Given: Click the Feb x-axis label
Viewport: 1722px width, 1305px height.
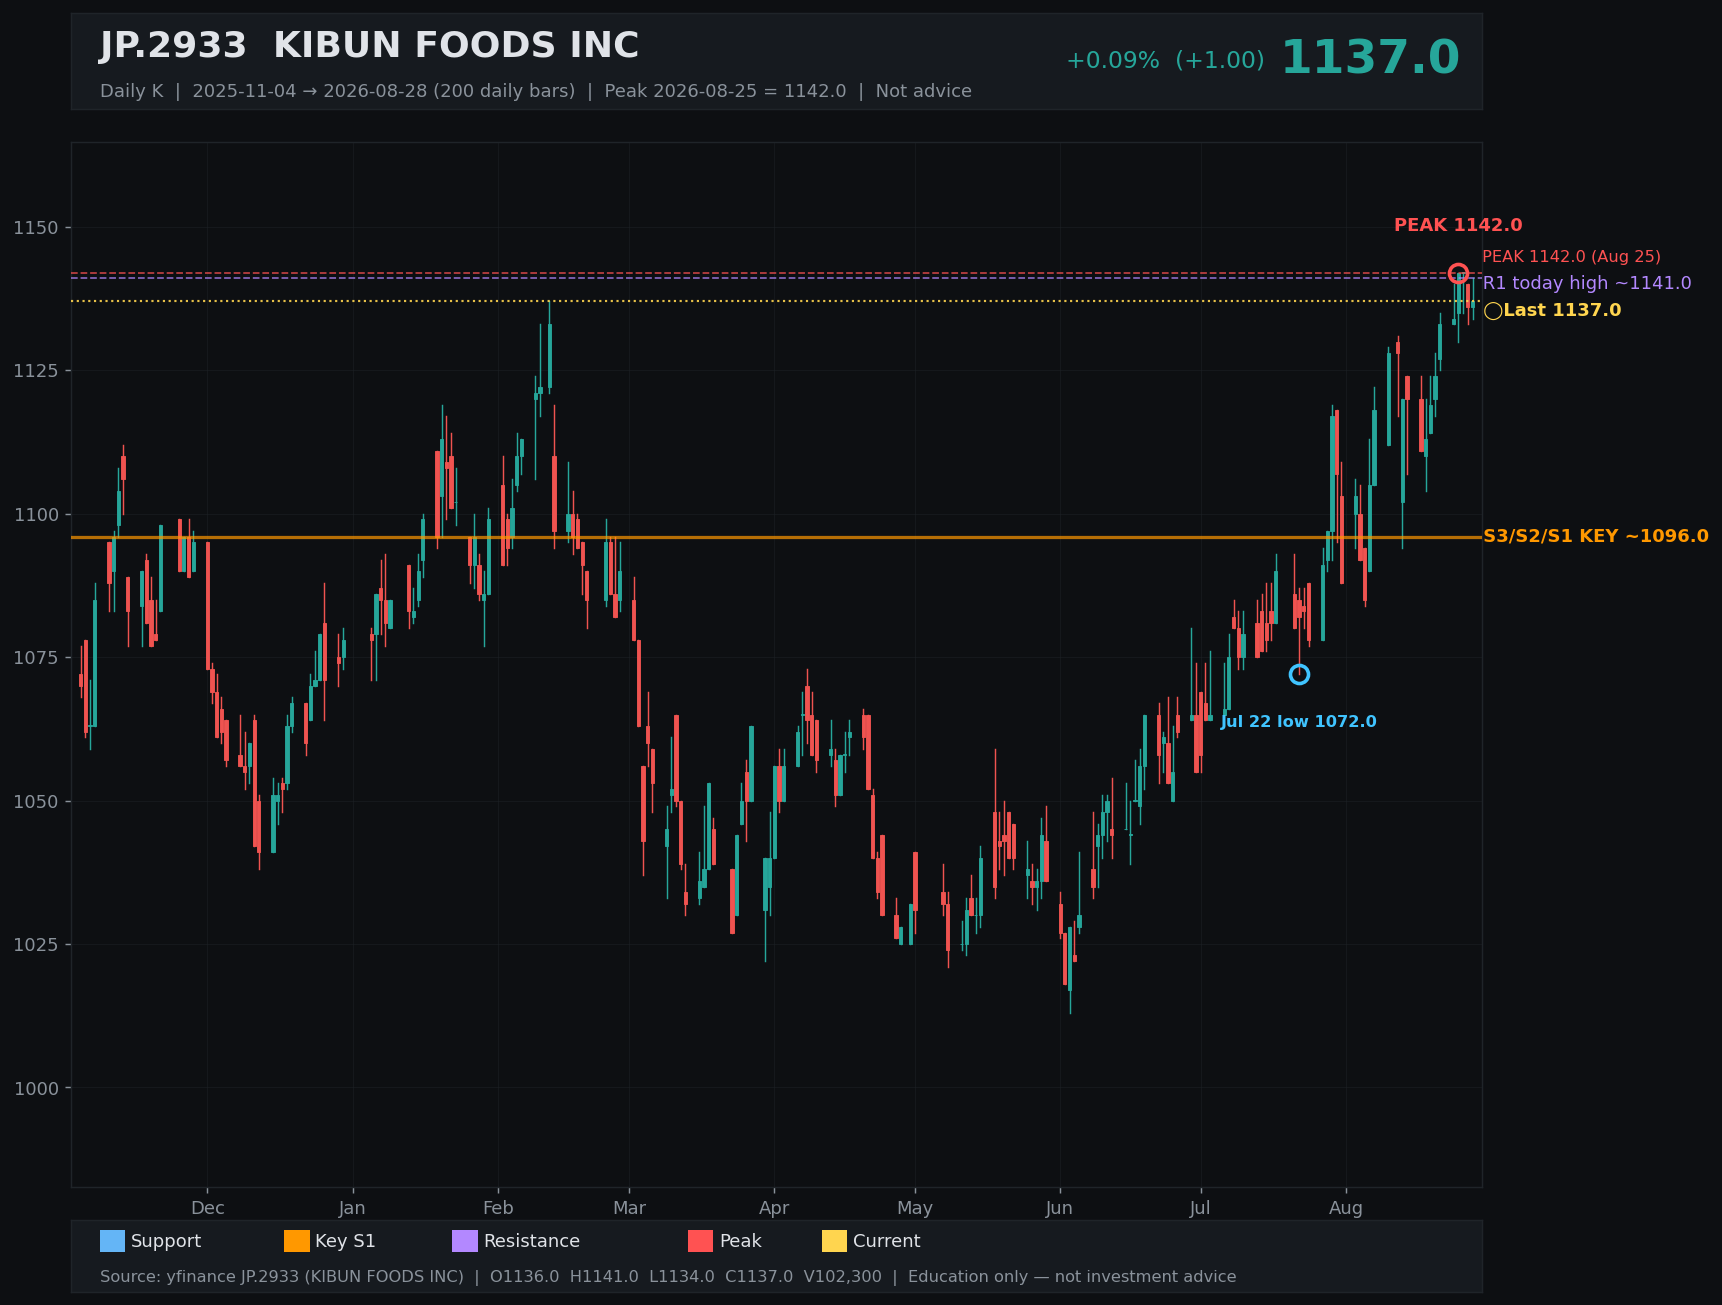Looking at the screenshot, I should (498, 1208).
